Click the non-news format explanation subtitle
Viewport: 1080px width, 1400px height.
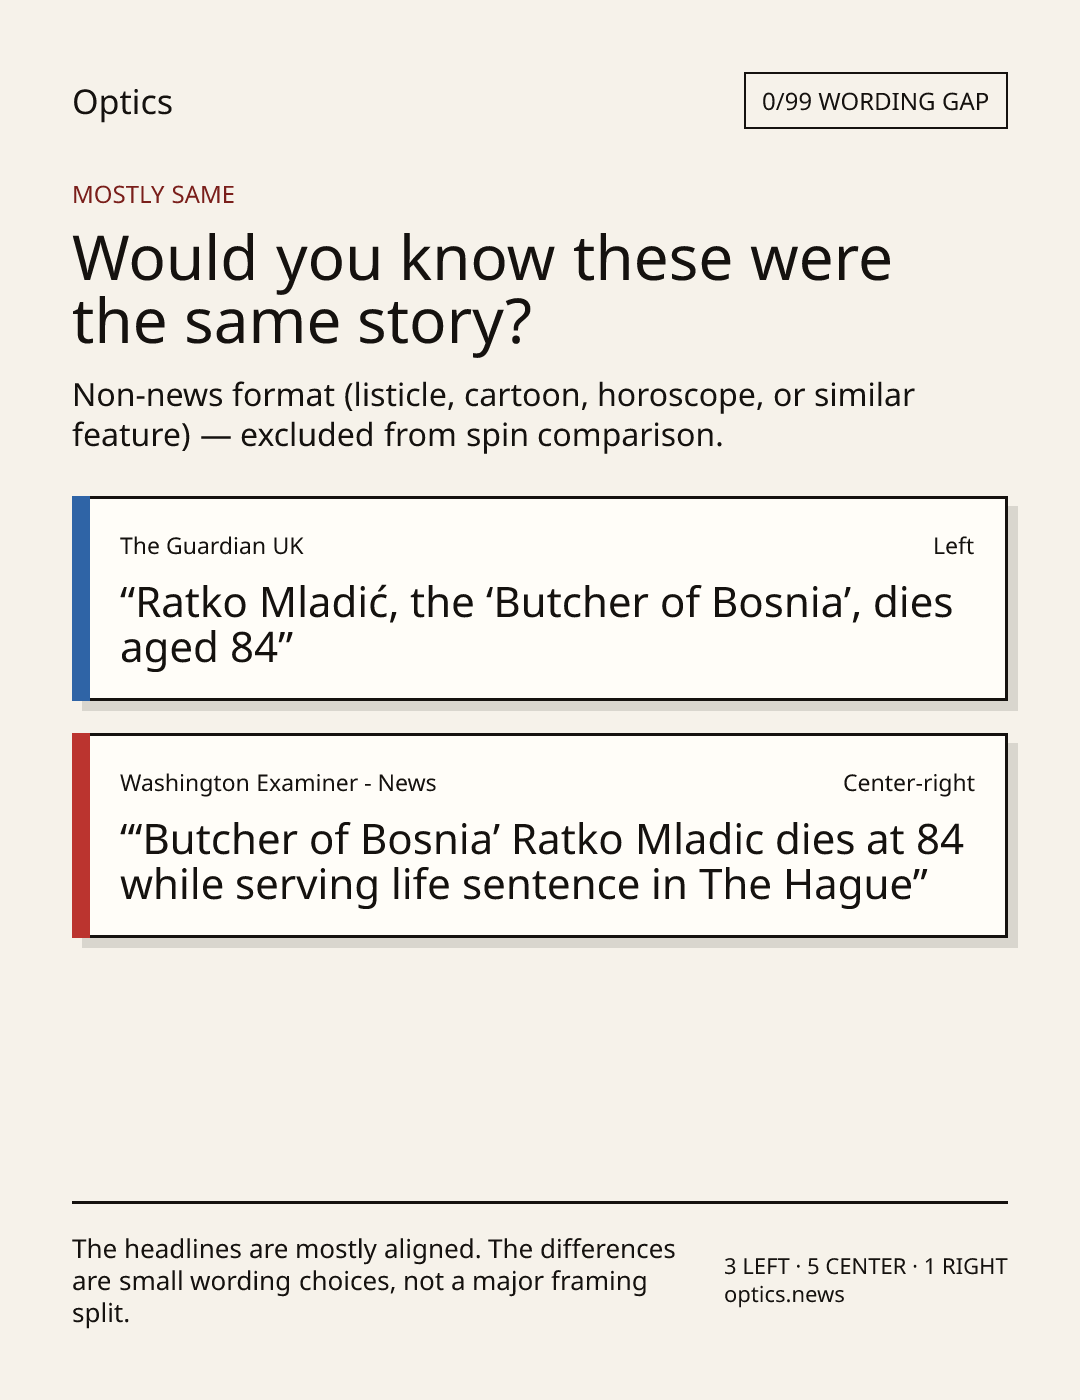click(493, 415)
